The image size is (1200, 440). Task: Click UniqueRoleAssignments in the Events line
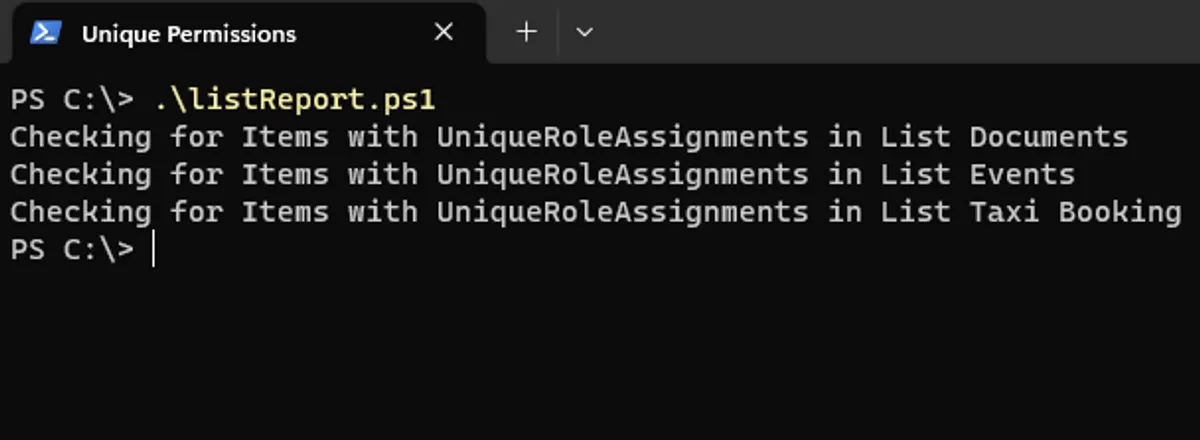622,174
